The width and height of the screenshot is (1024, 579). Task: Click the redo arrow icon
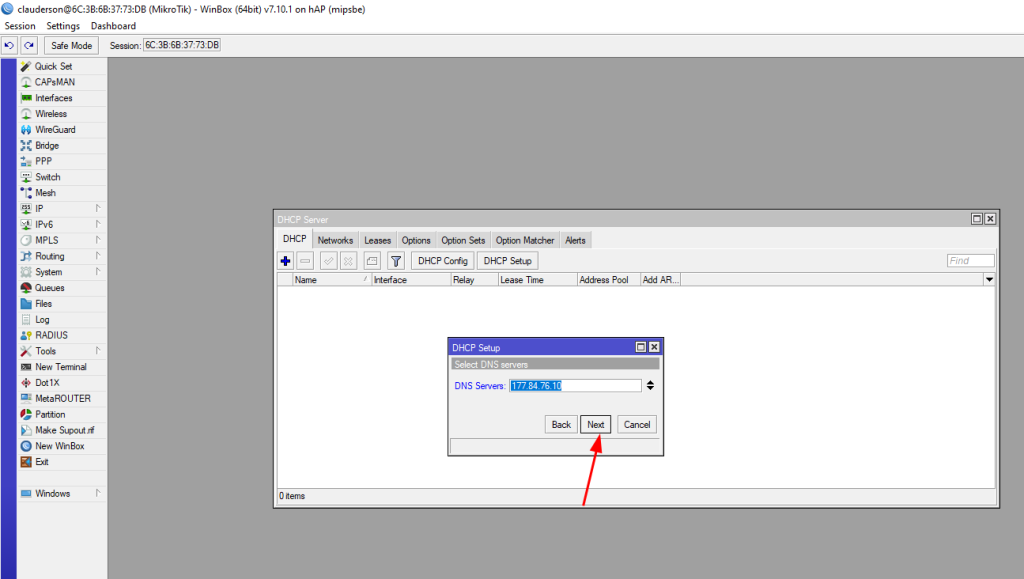pos(29,46)
